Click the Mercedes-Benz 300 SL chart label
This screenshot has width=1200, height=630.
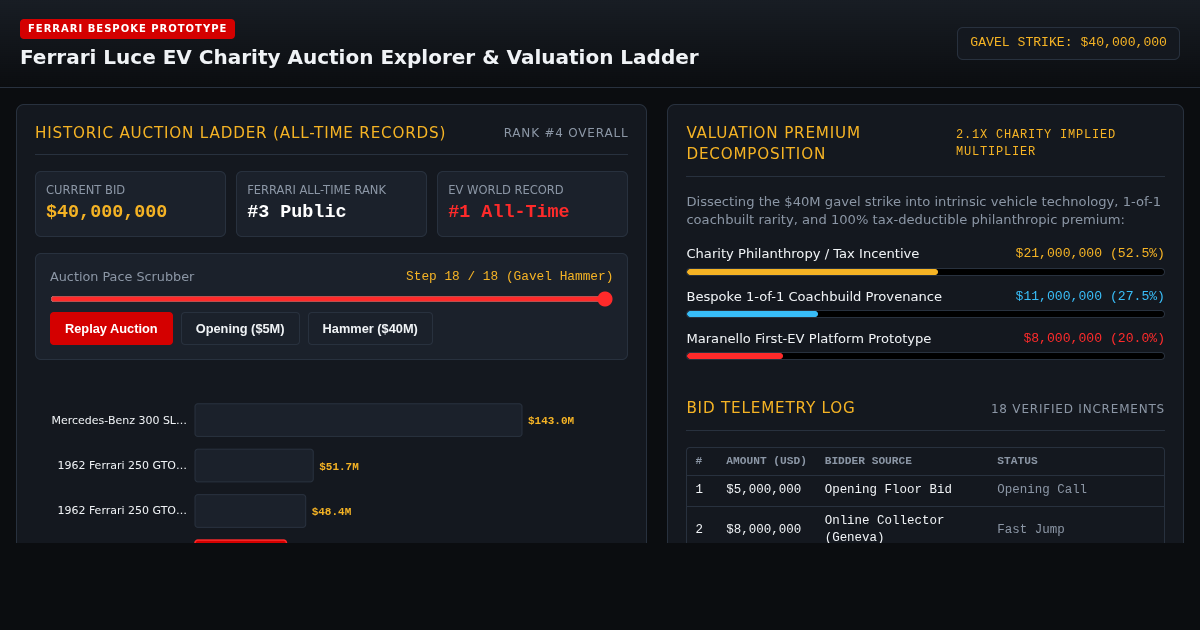(x=119, y=421)
